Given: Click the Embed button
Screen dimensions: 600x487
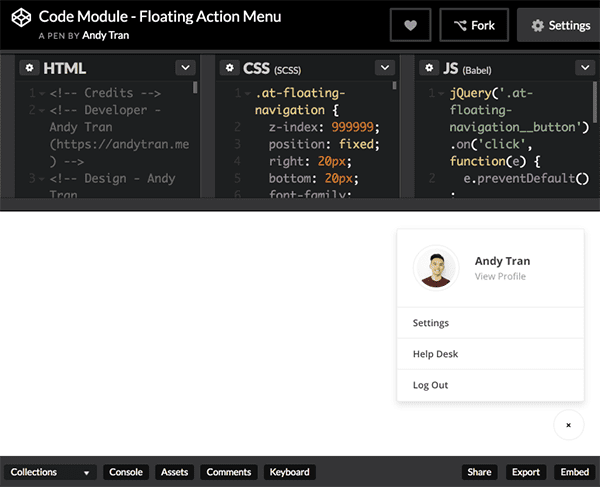Looking at the screenshot, I should [x=575, y=472].
